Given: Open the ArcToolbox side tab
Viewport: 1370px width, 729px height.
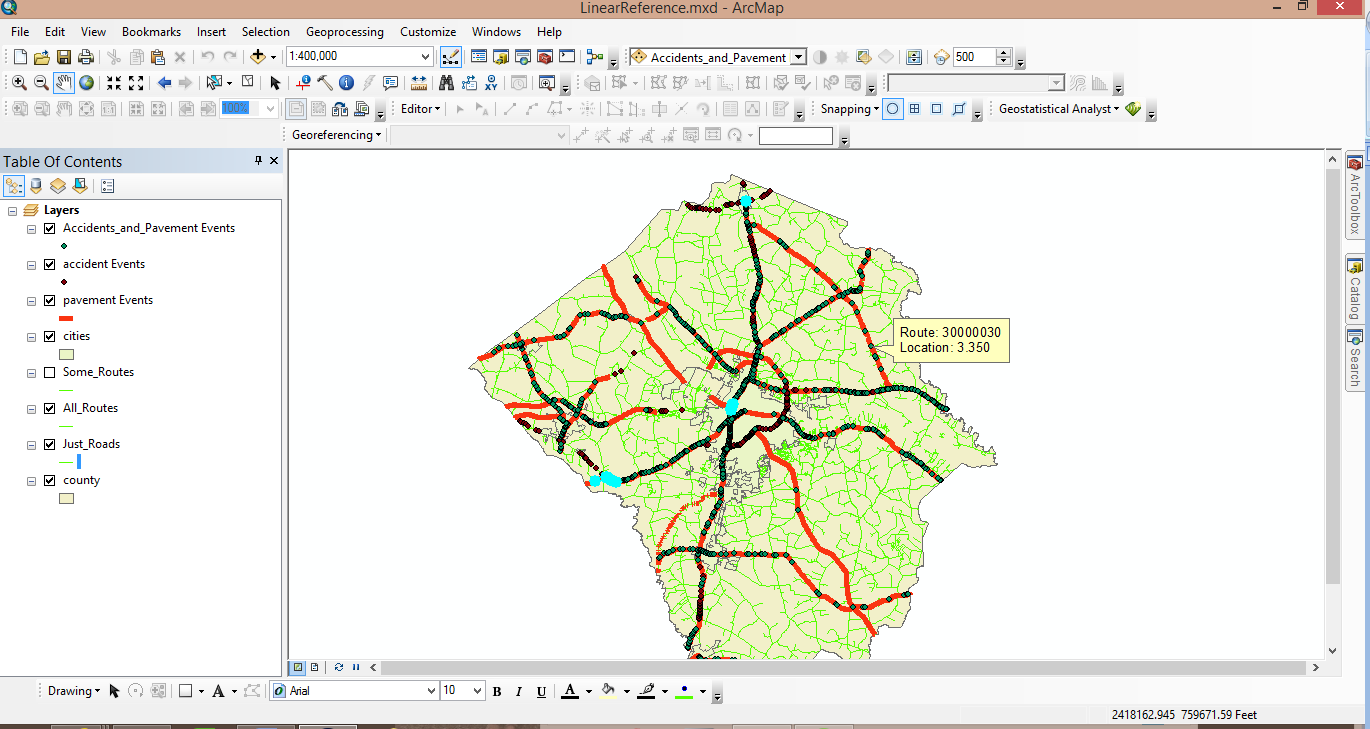Looking at the screenshot, I should click(x=1355, y=196).
